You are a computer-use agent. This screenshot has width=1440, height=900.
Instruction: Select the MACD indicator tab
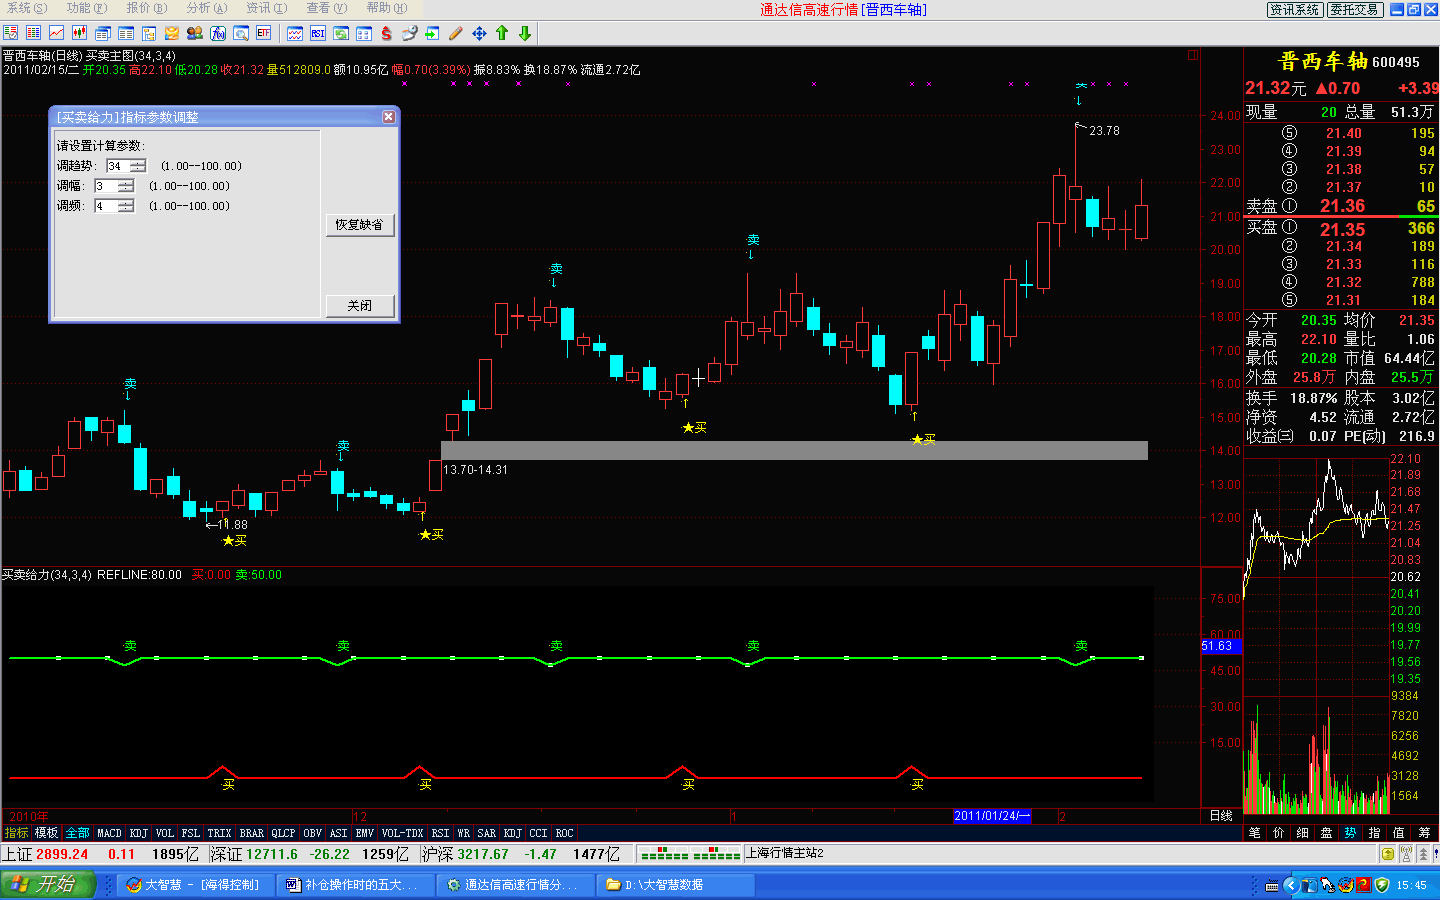109,833
